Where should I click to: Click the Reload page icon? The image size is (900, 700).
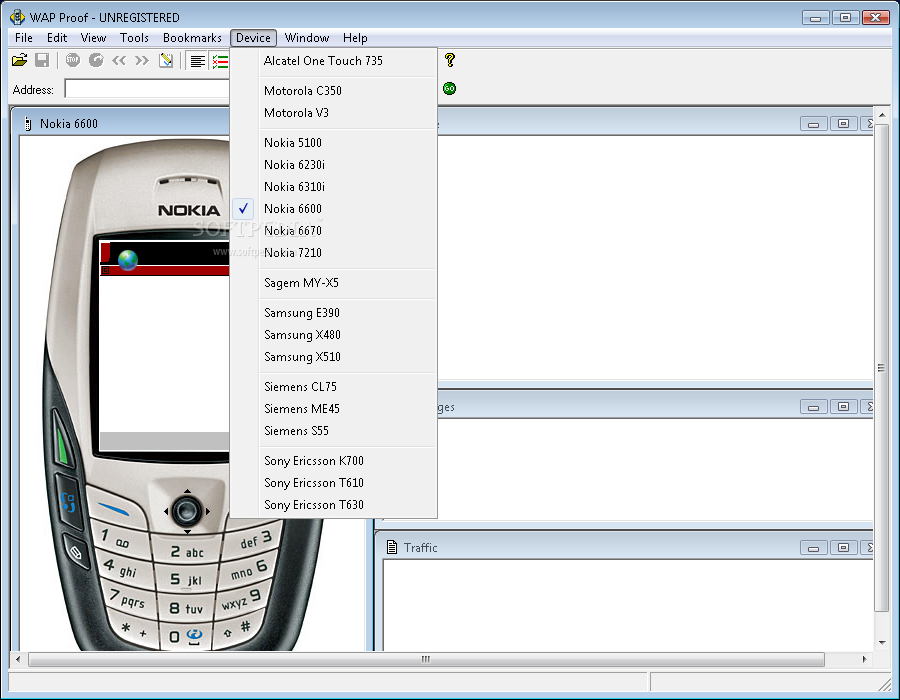pyautogui.click(x=96, y=60)
